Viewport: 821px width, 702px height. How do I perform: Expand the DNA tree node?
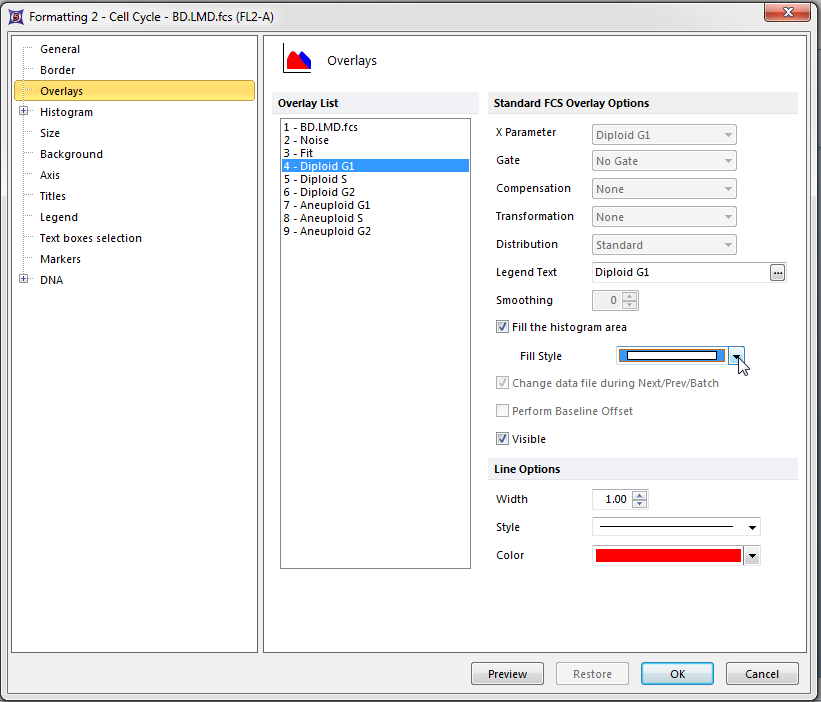[23, 280]
